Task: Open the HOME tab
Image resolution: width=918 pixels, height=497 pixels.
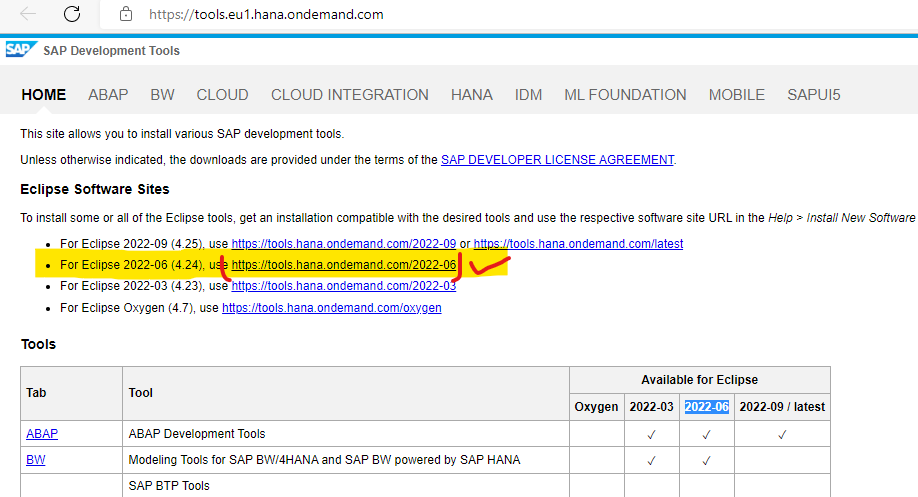Action: 43,95
